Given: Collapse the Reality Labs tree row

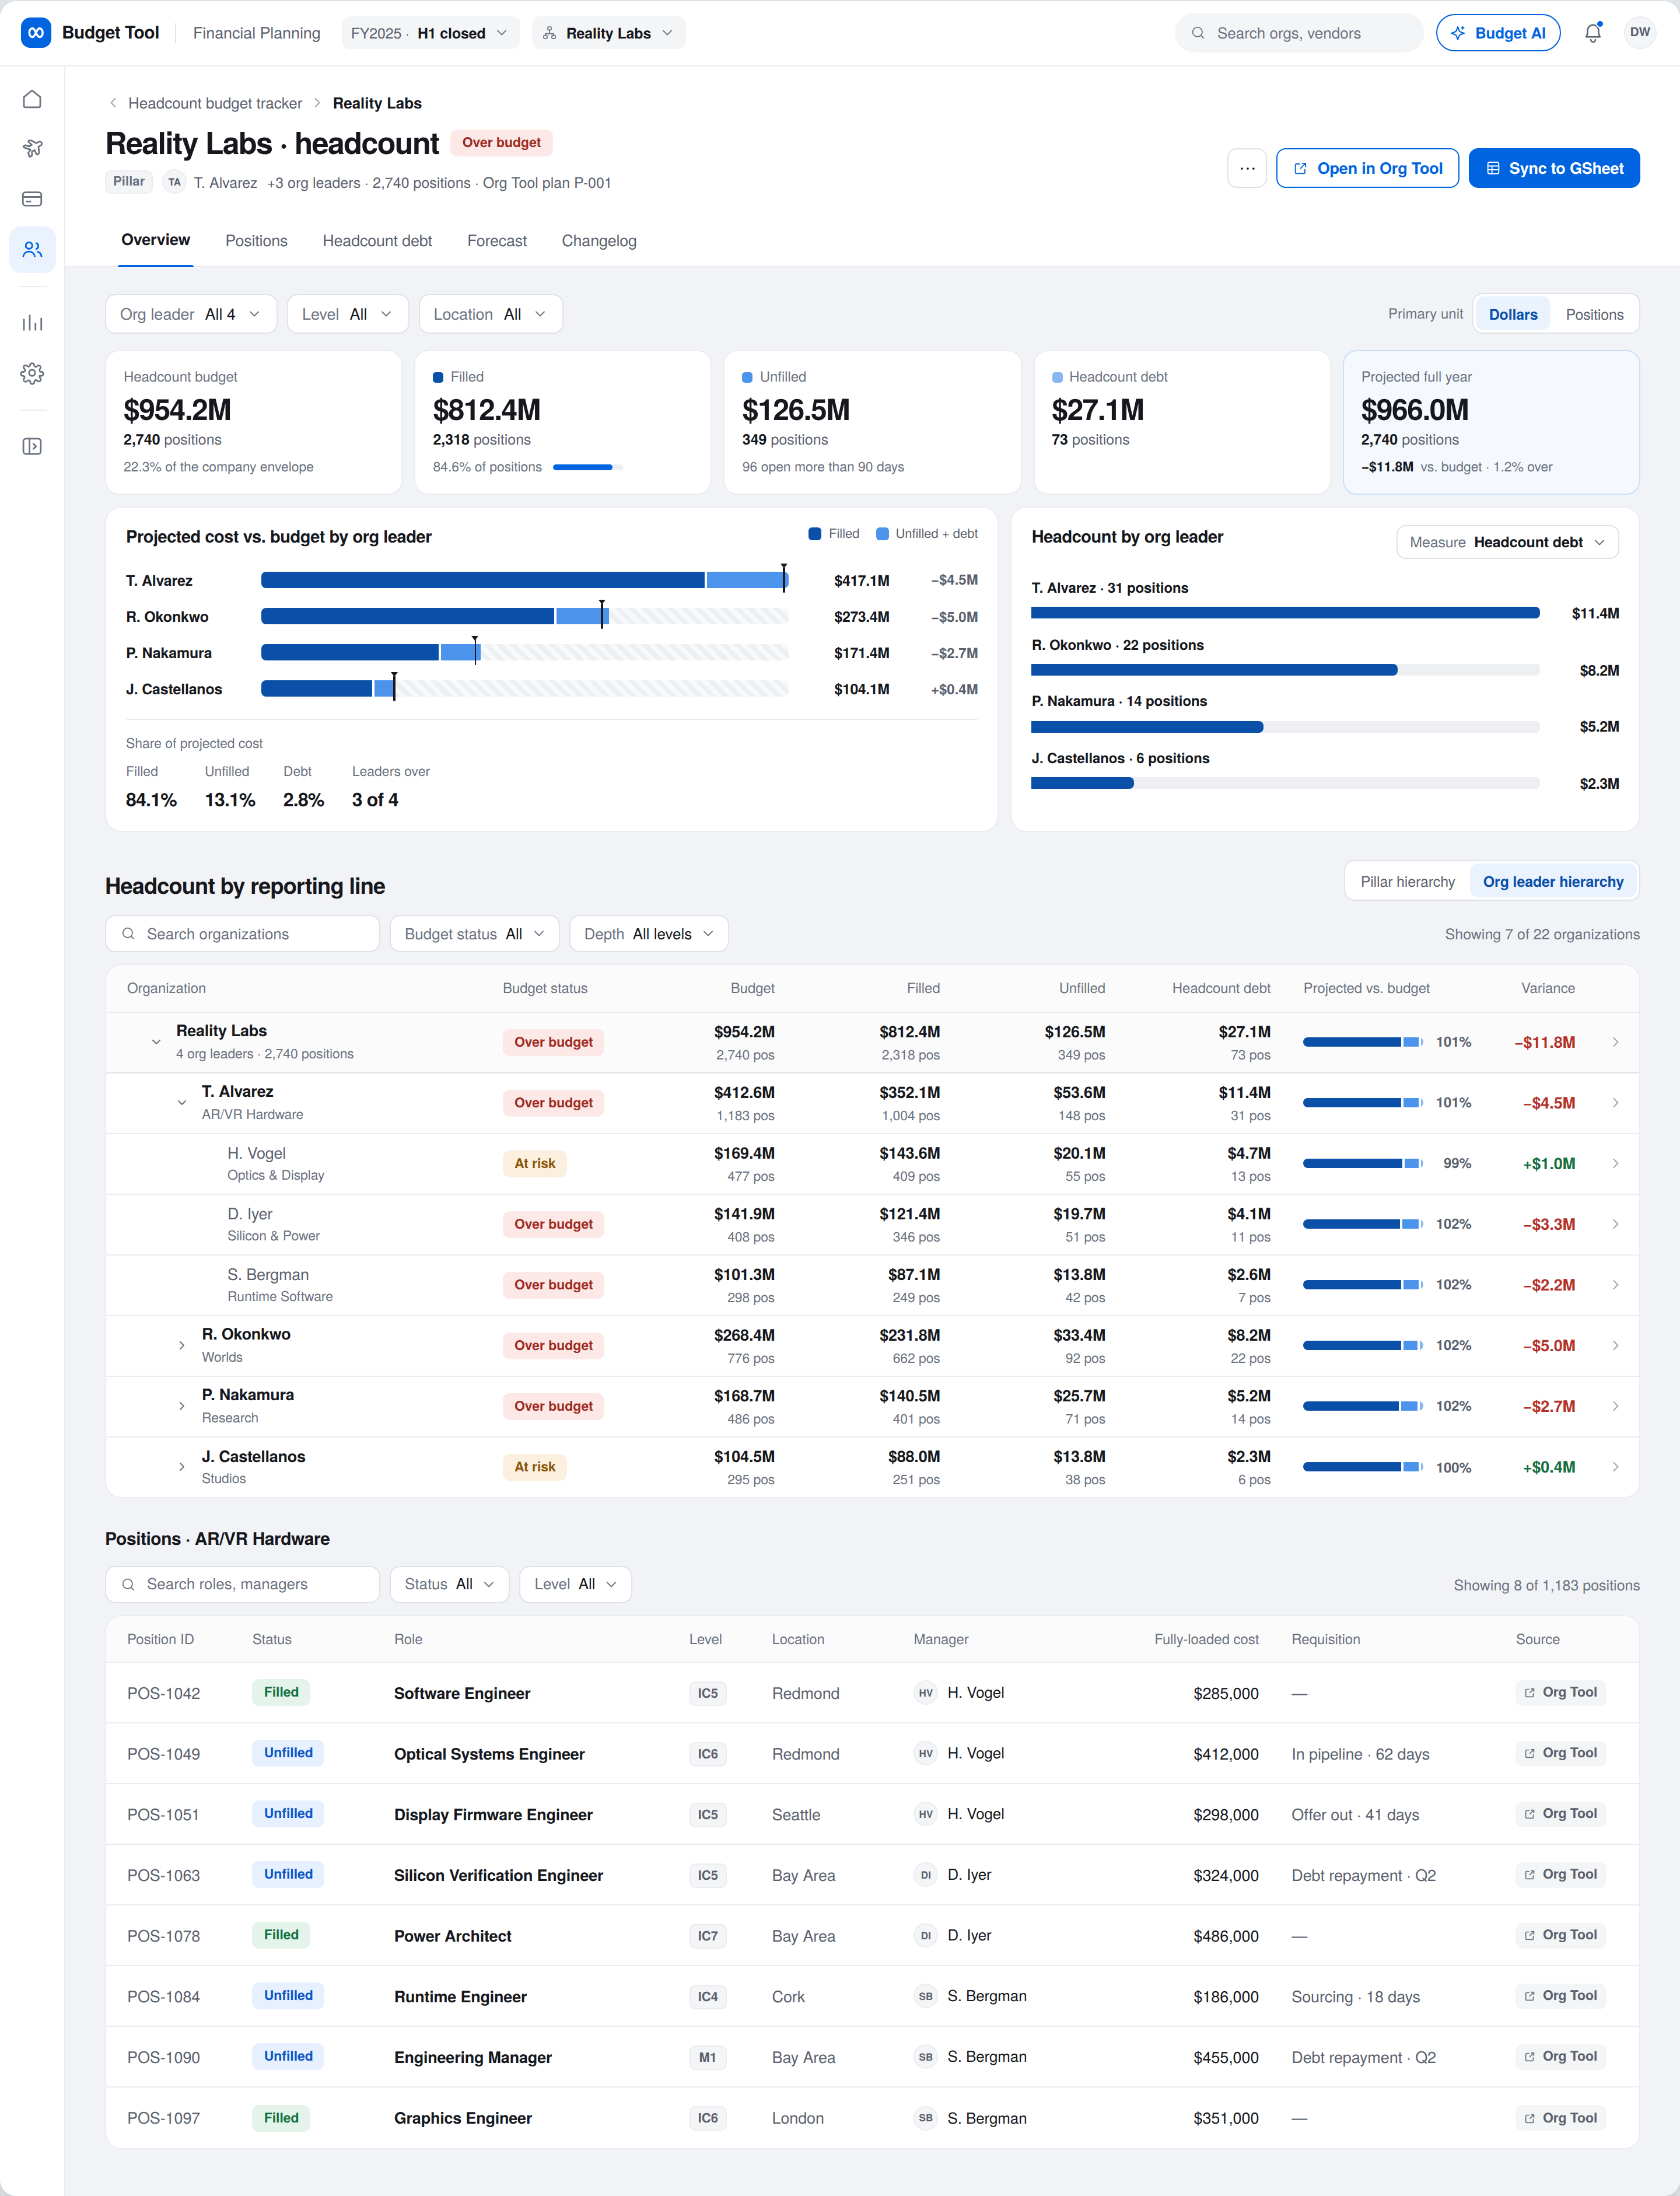Looking at the screenshot, I should (x=156, y=1042).
